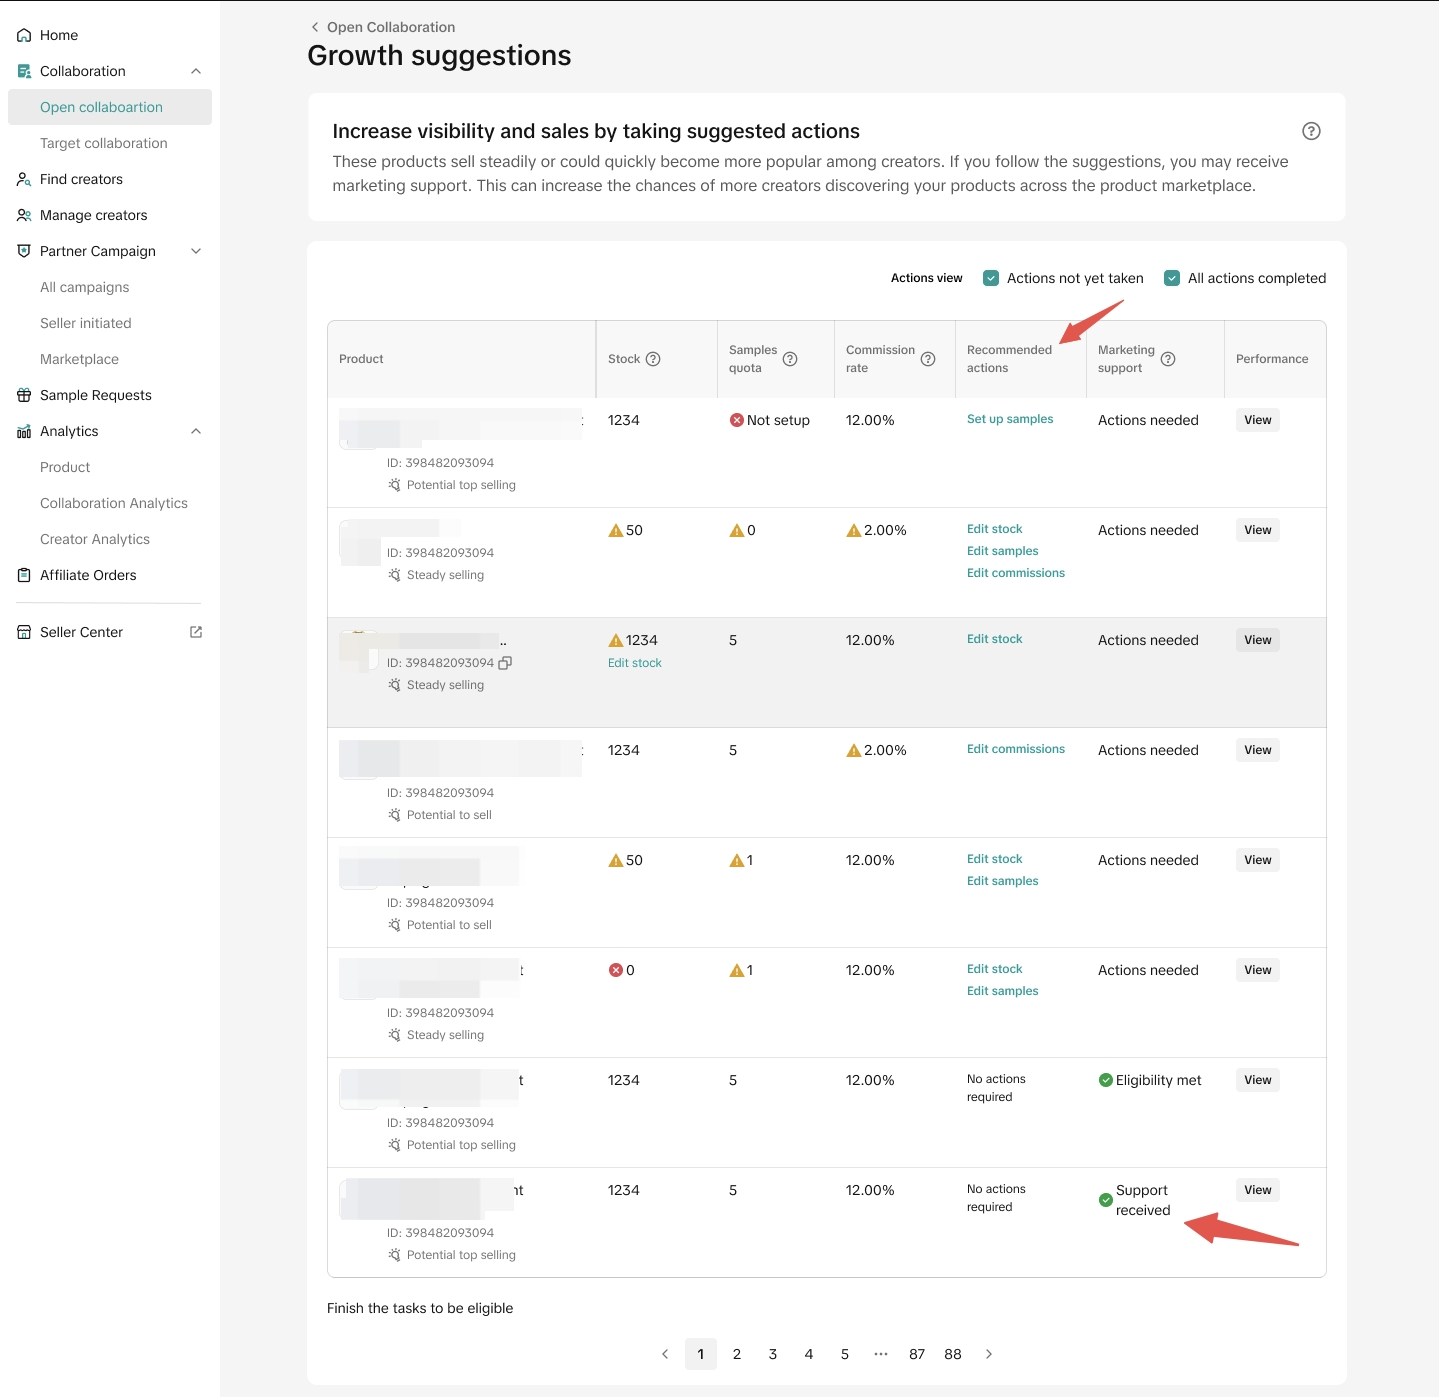Open Seller Center external link icon

point(196,632)
